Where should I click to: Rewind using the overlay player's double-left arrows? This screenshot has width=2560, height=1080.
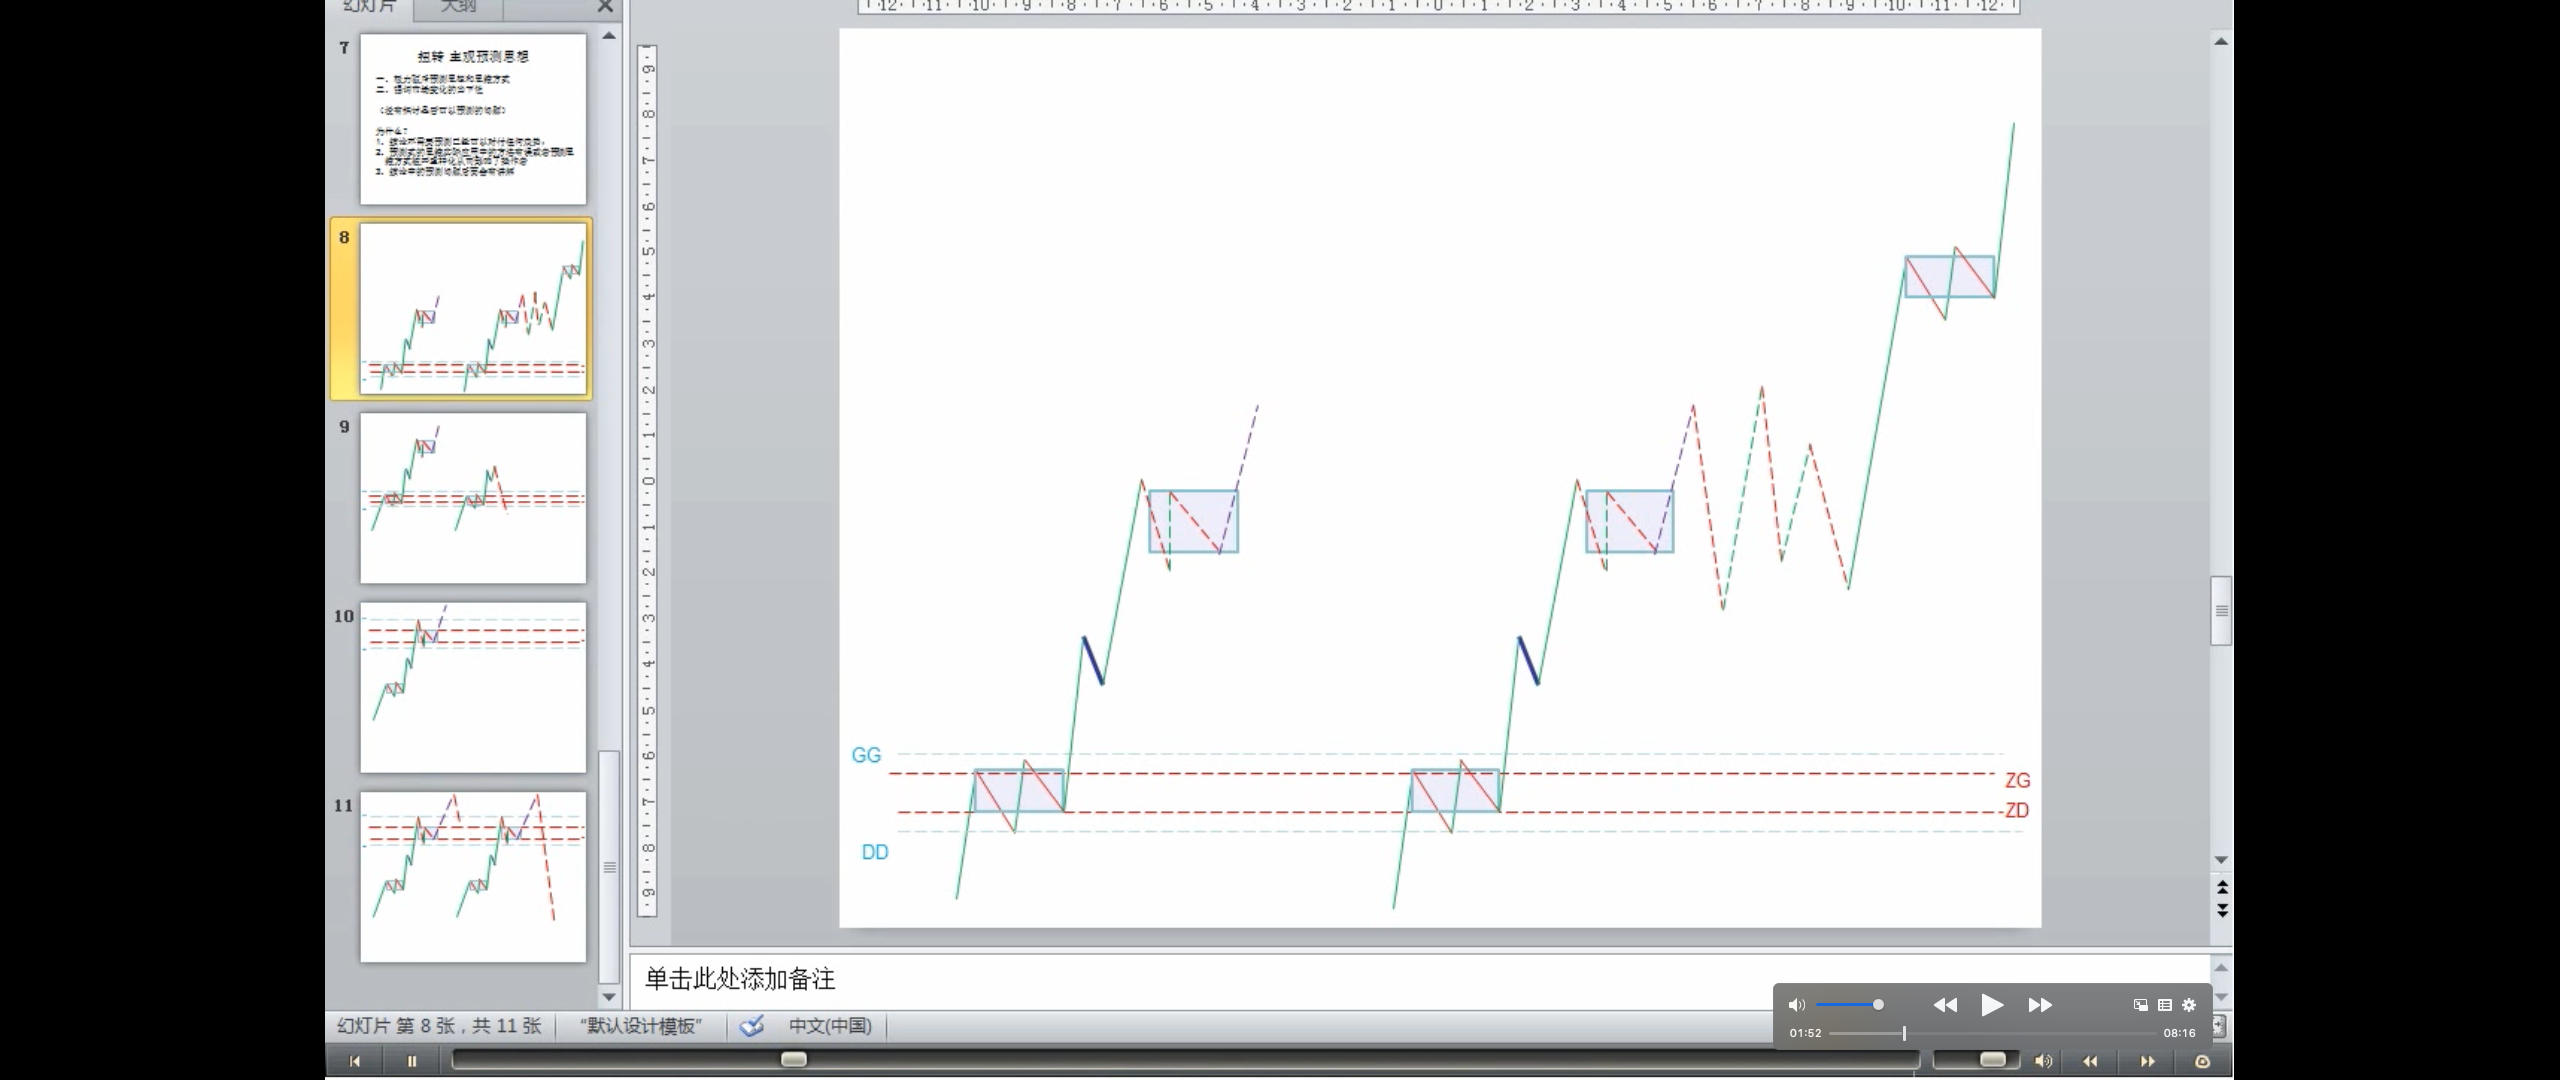pyautogui.click(x=1945, y=1005)
